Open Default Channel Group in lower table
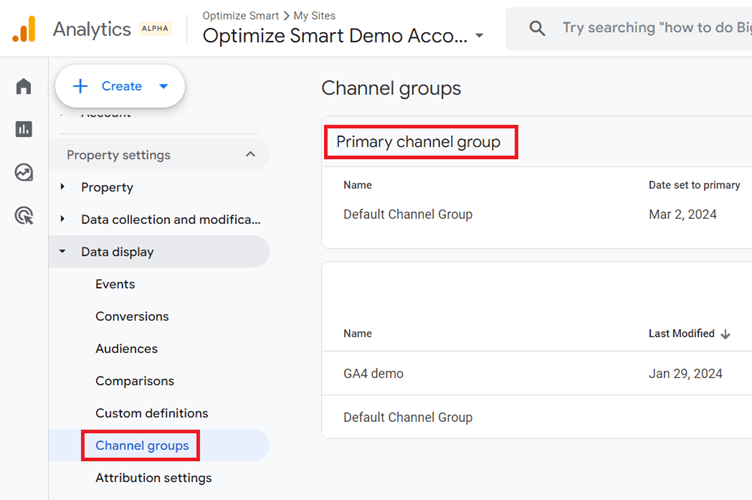Image resolution: width=752 pixels, height=500 pixels. (408, 417)
